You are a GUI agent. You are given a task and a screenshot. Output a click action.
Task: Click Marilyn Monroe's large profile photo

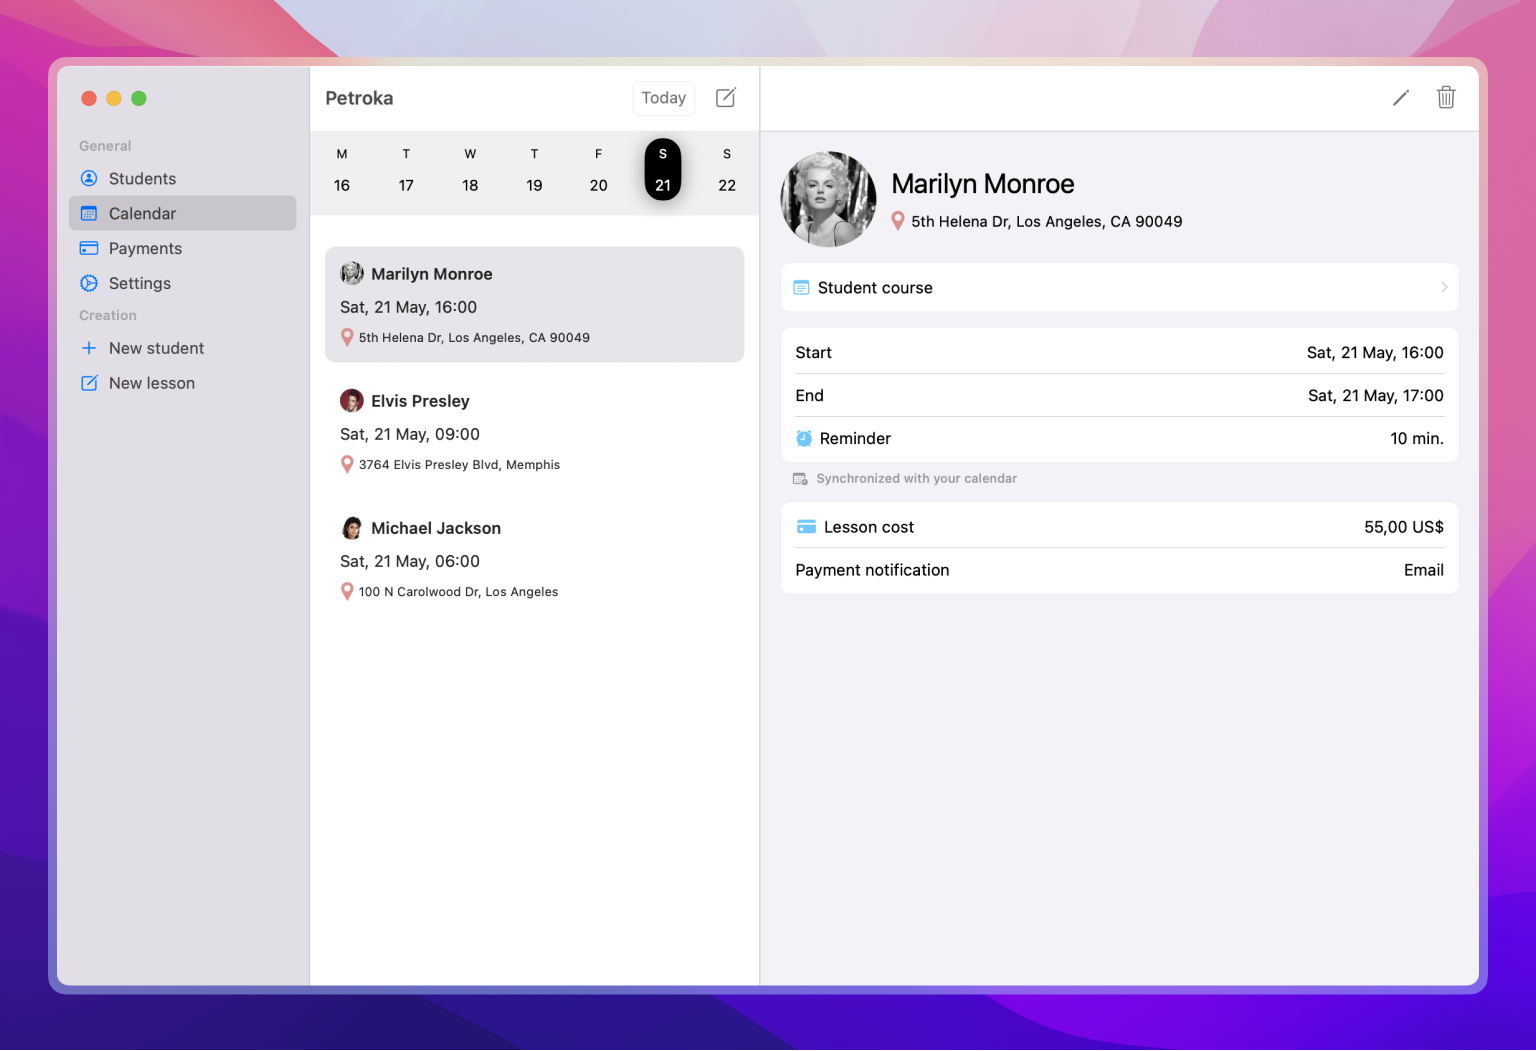point(828,200)
